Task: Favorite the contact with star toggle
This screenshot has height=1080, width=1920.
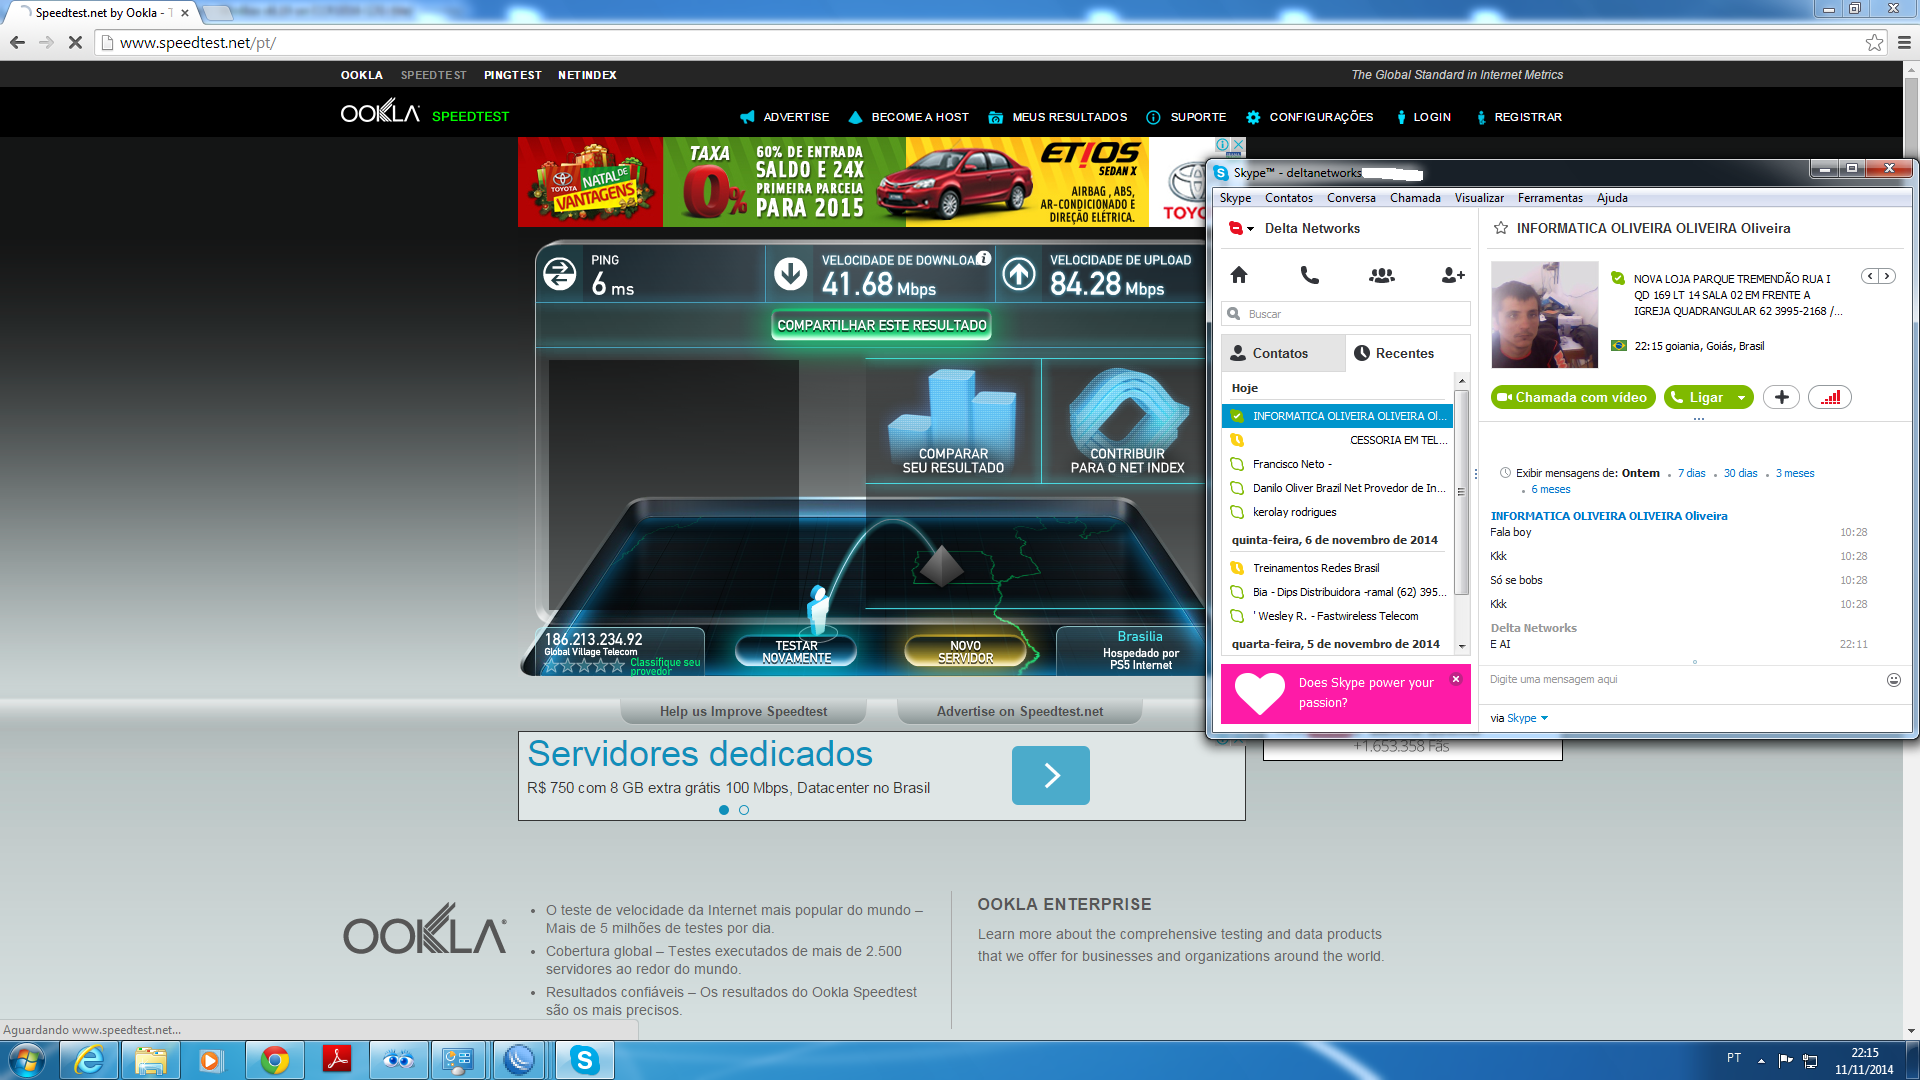Action: 1501,228
